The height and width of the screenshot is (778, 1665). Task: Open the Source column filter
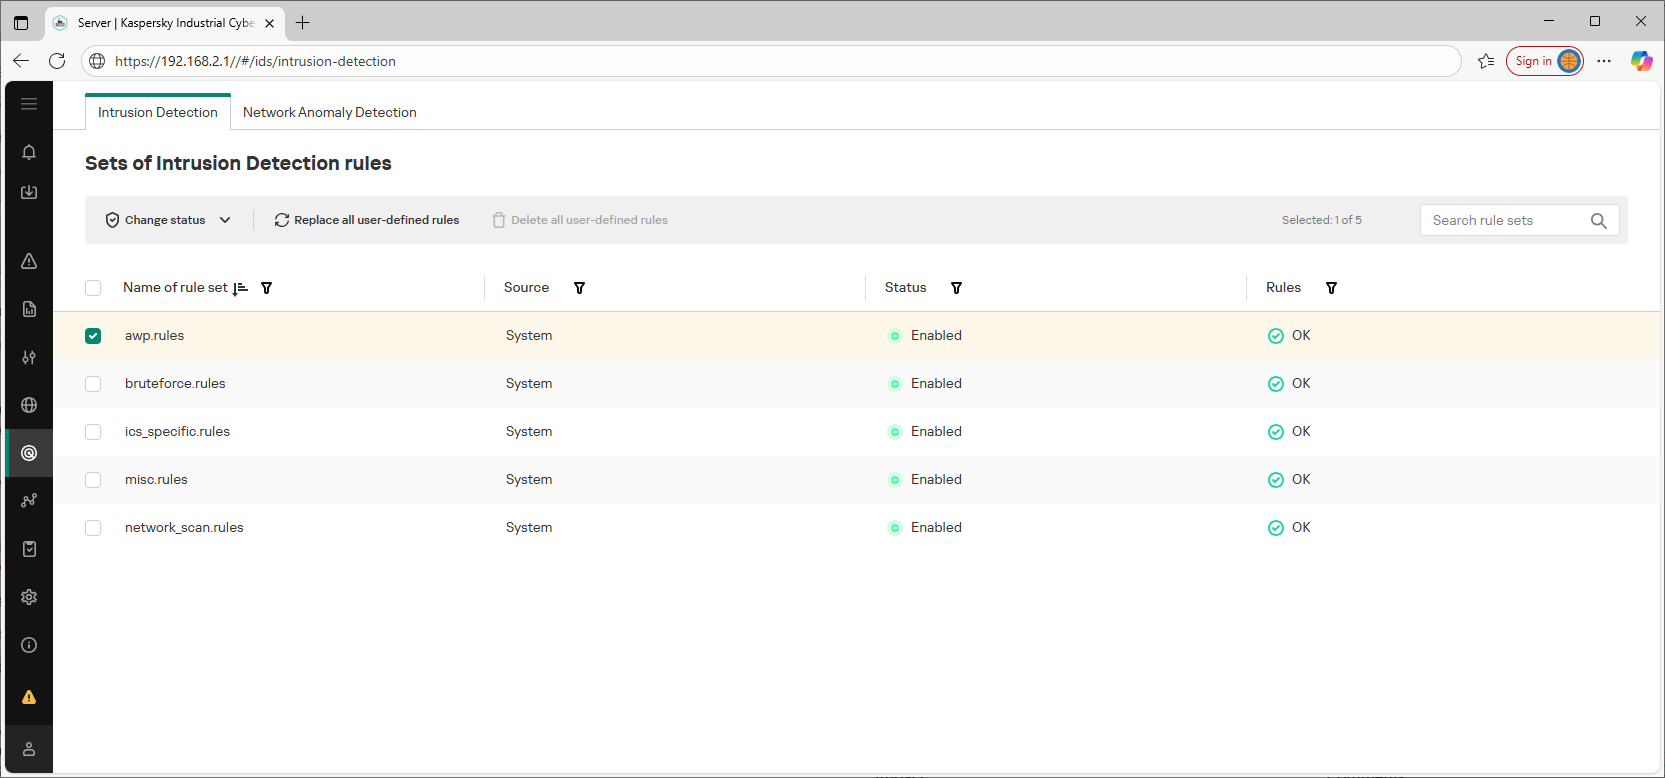point(579,288)
